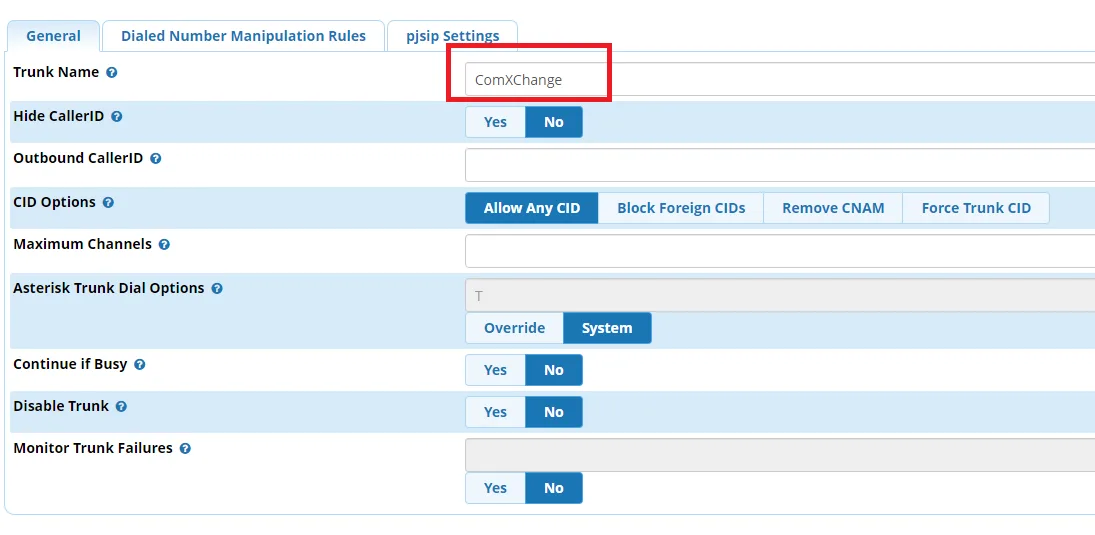Click the Trunk Name input field

click(x=780, y=80)
